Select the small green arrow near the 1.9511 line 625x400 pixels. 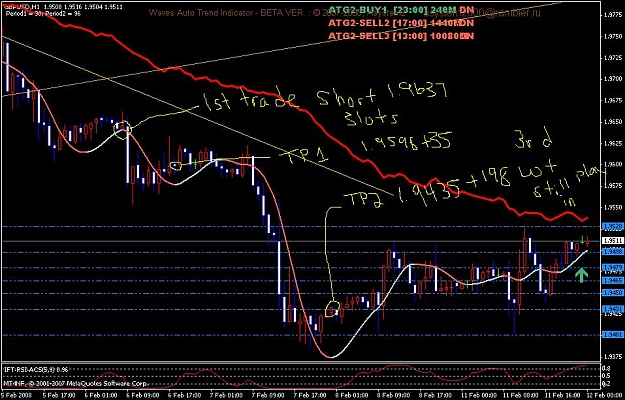tap(582, 240)
